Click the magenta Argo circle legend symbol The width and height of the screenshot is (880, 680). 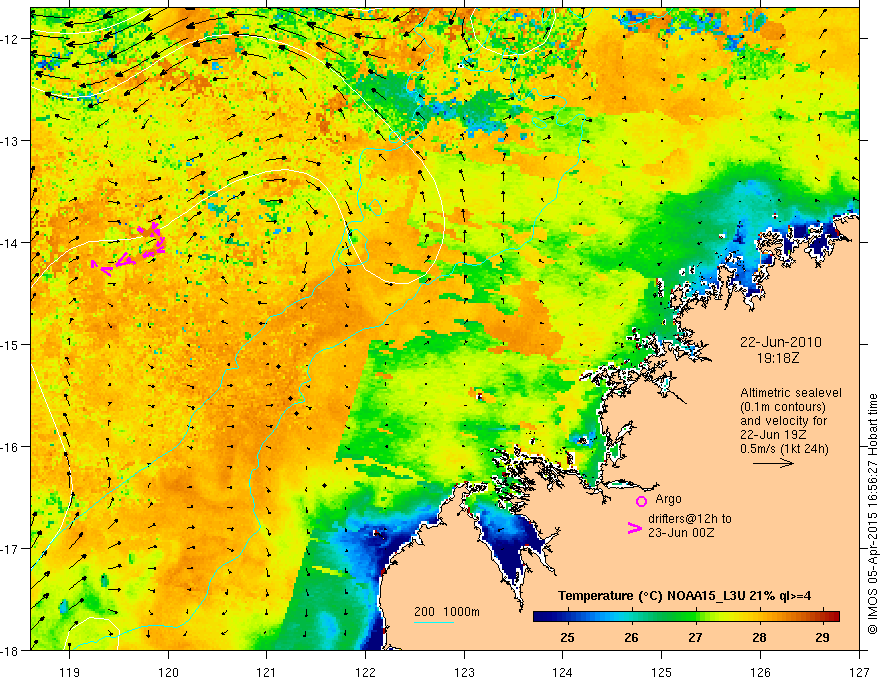(x=641, y=501)
